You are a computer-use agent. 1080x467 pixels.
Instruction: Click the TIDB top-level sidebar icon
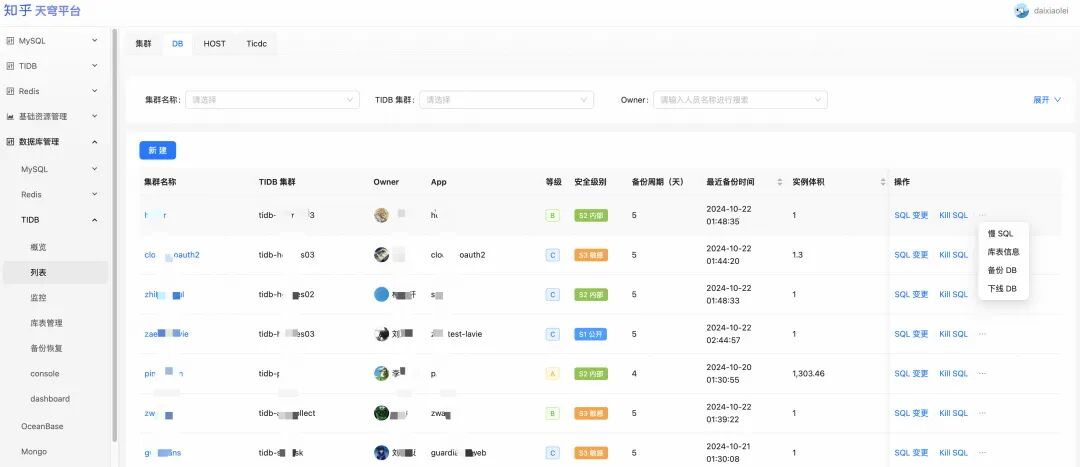(10, 66)
